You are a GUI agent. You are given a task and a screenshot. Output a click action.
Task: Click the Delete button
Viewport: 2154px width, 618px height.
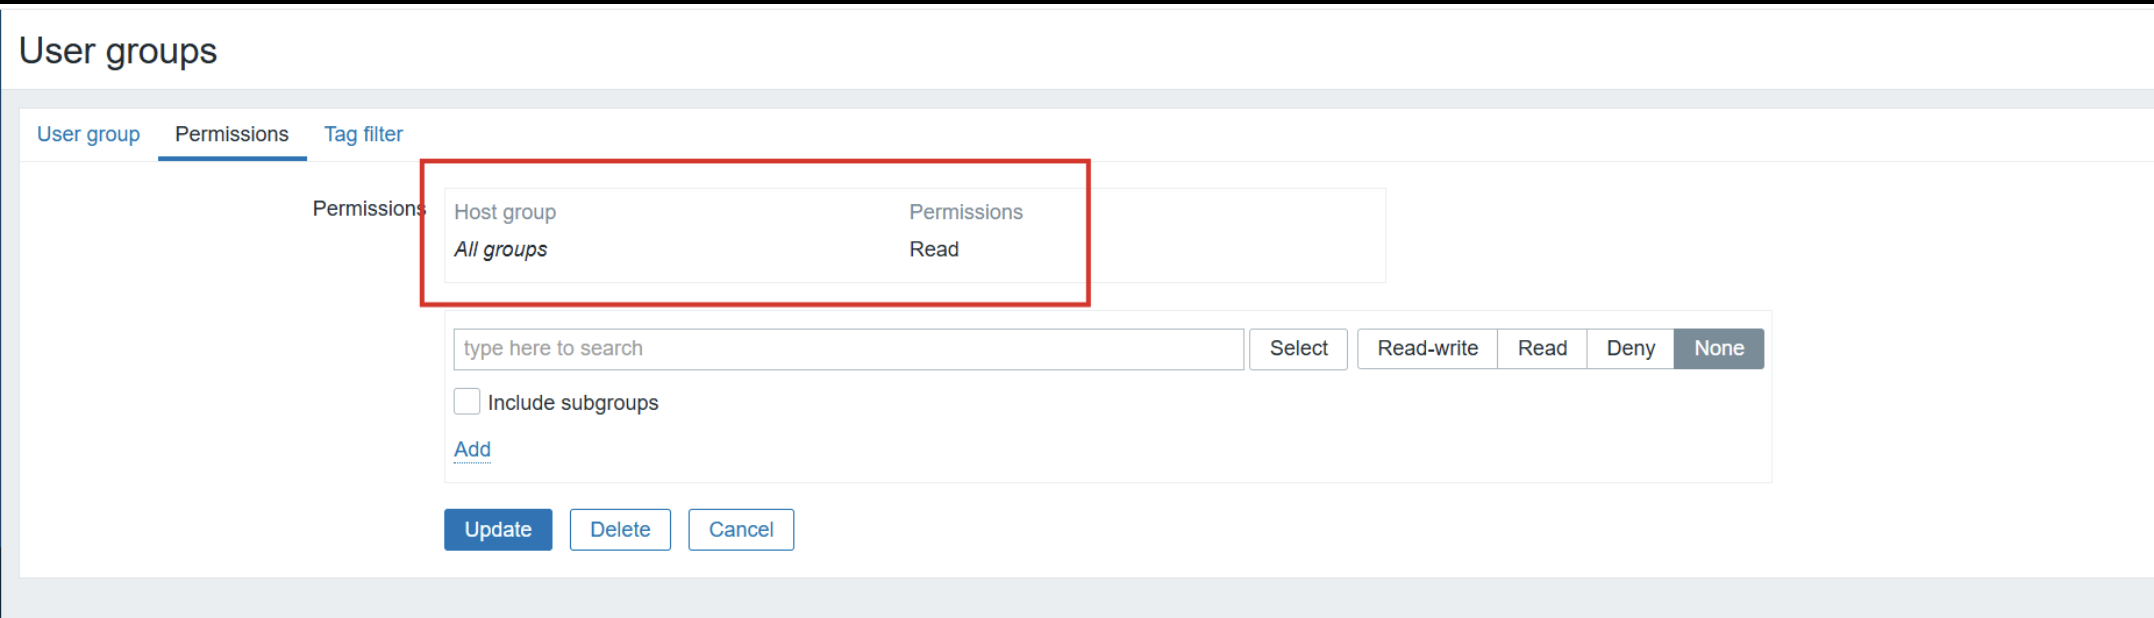[620, 530]
